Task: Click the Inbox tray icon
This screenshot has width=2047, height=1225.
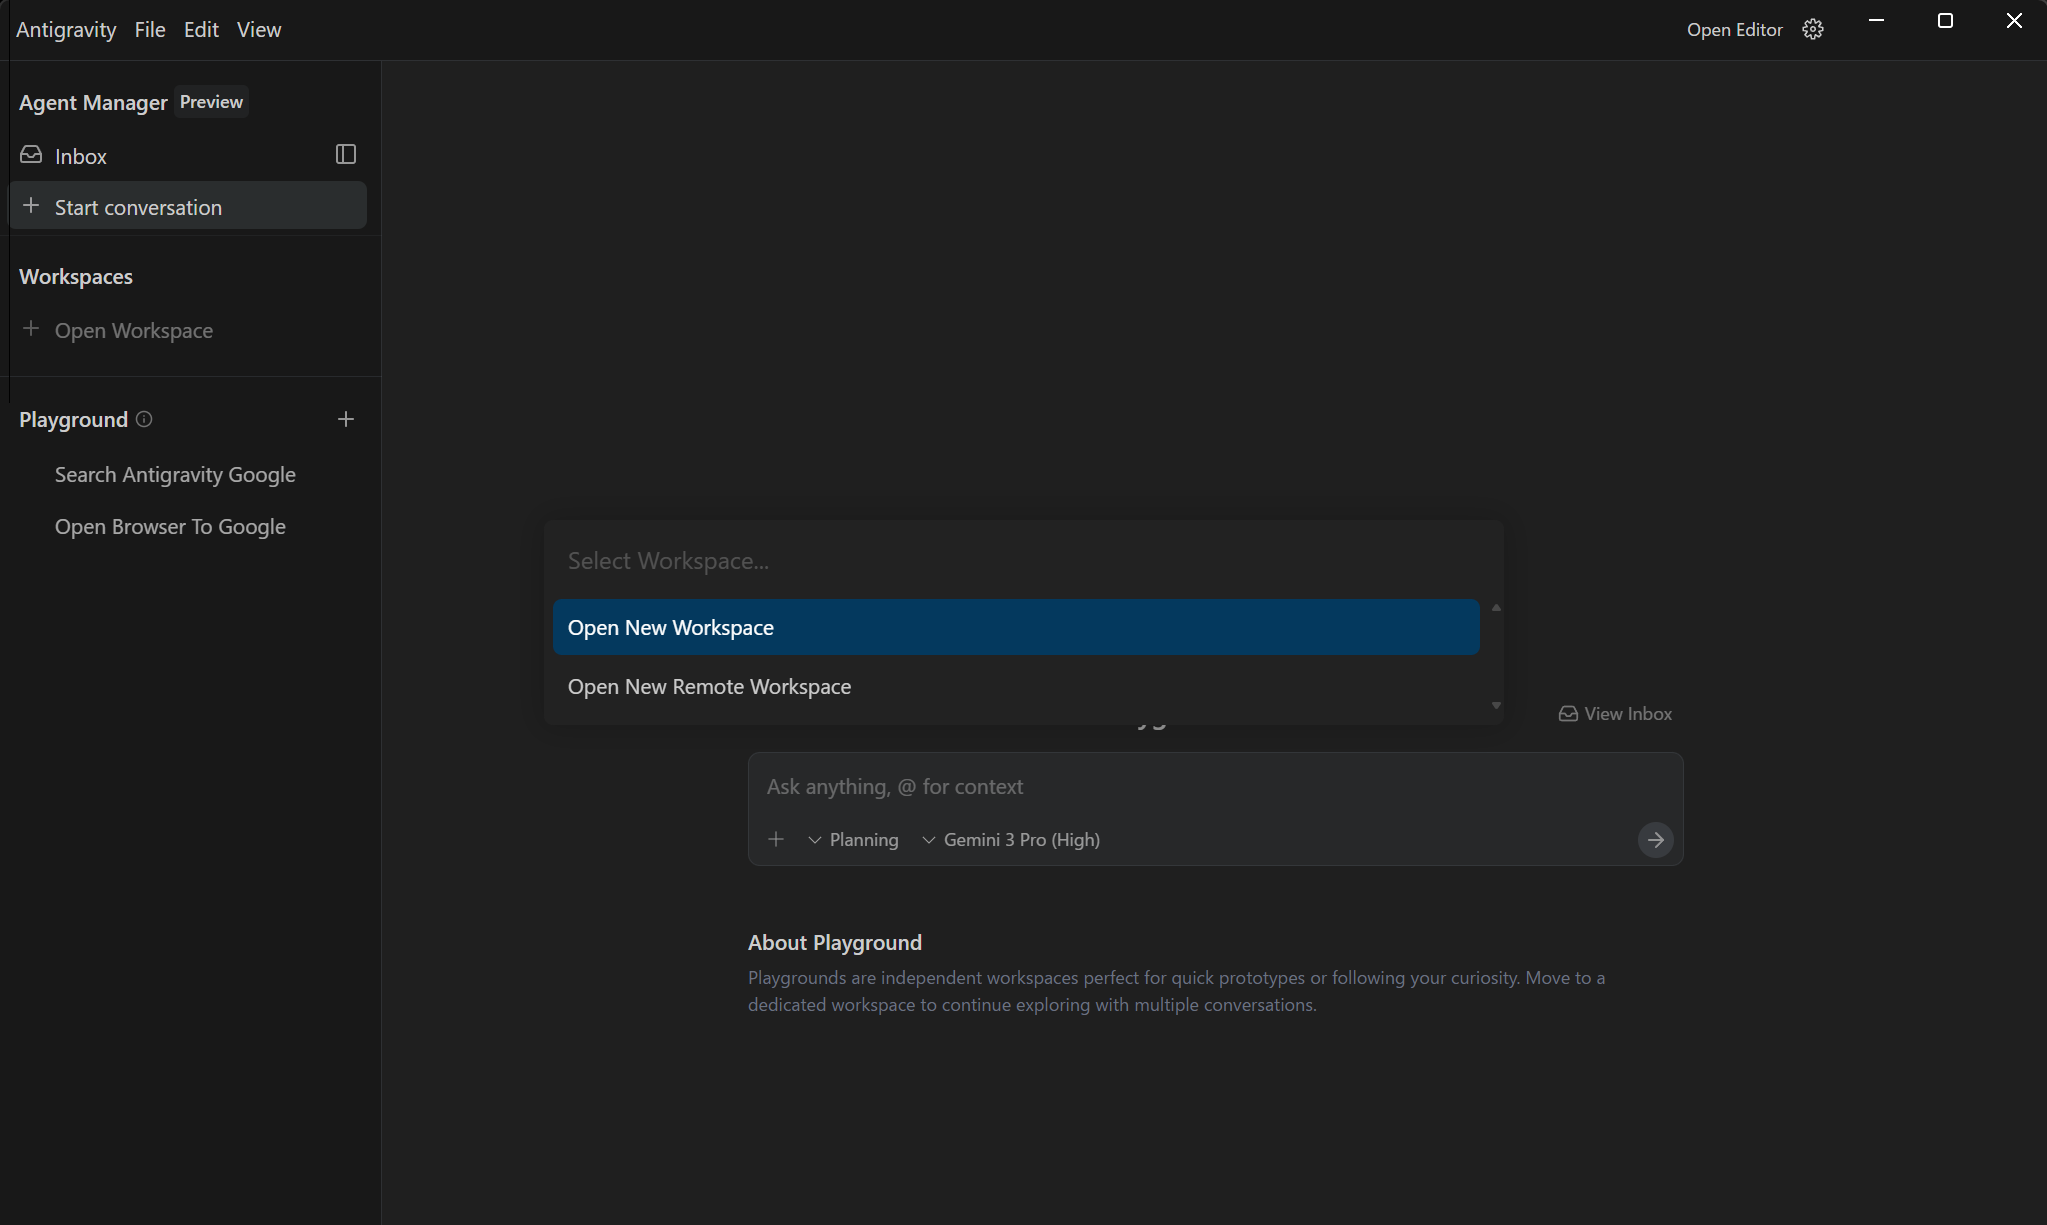Action: (x=31, y=155)
